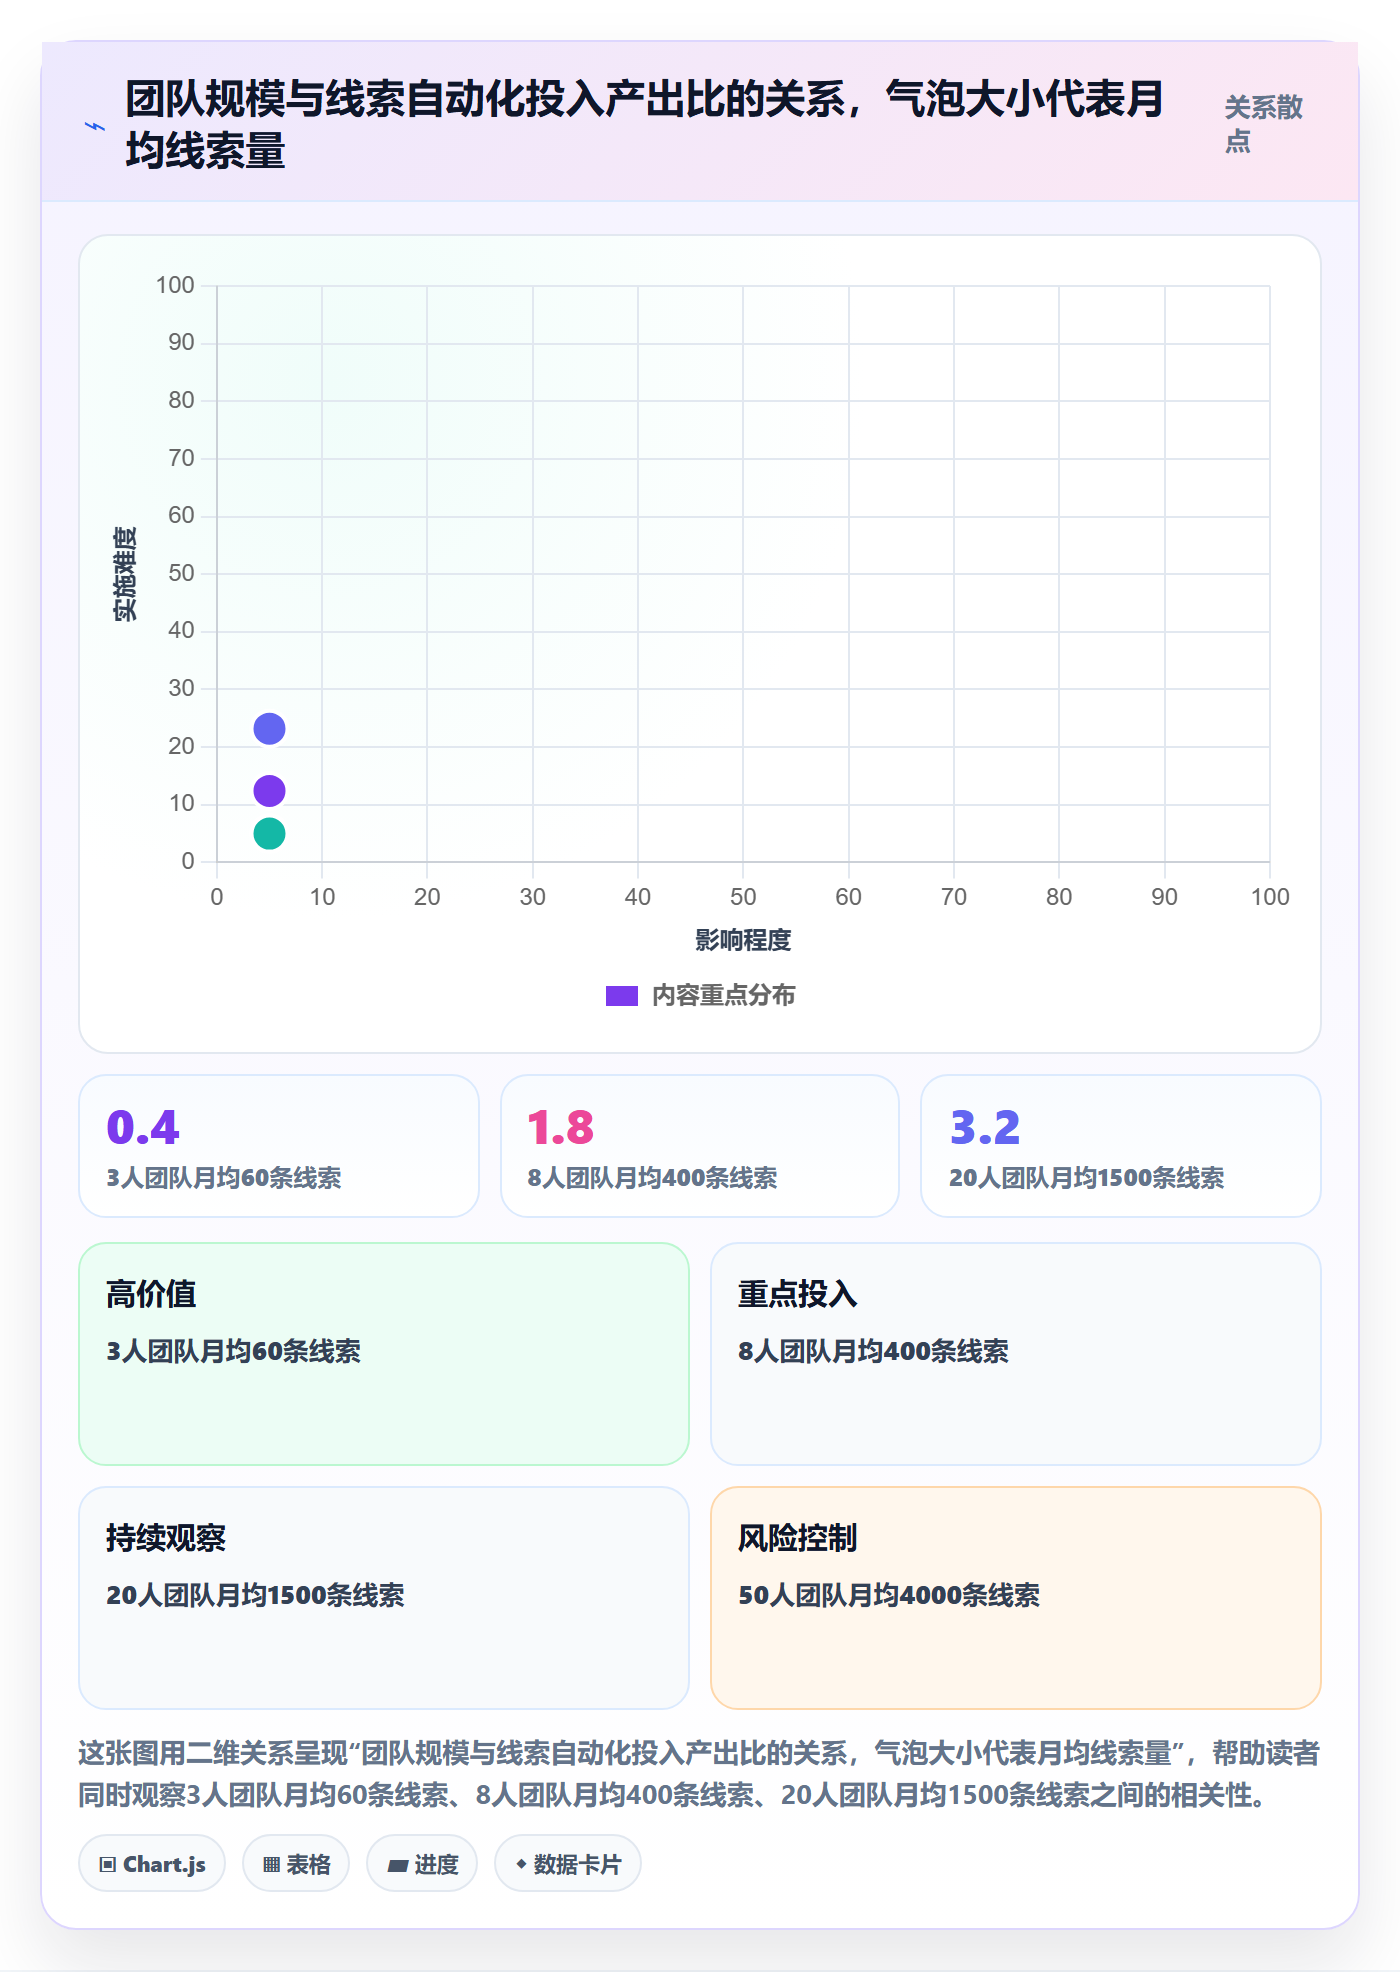Toggle the 内容重点分布 legend color swatch
Screen dimensions: 1400x1972
click(622, 996)
